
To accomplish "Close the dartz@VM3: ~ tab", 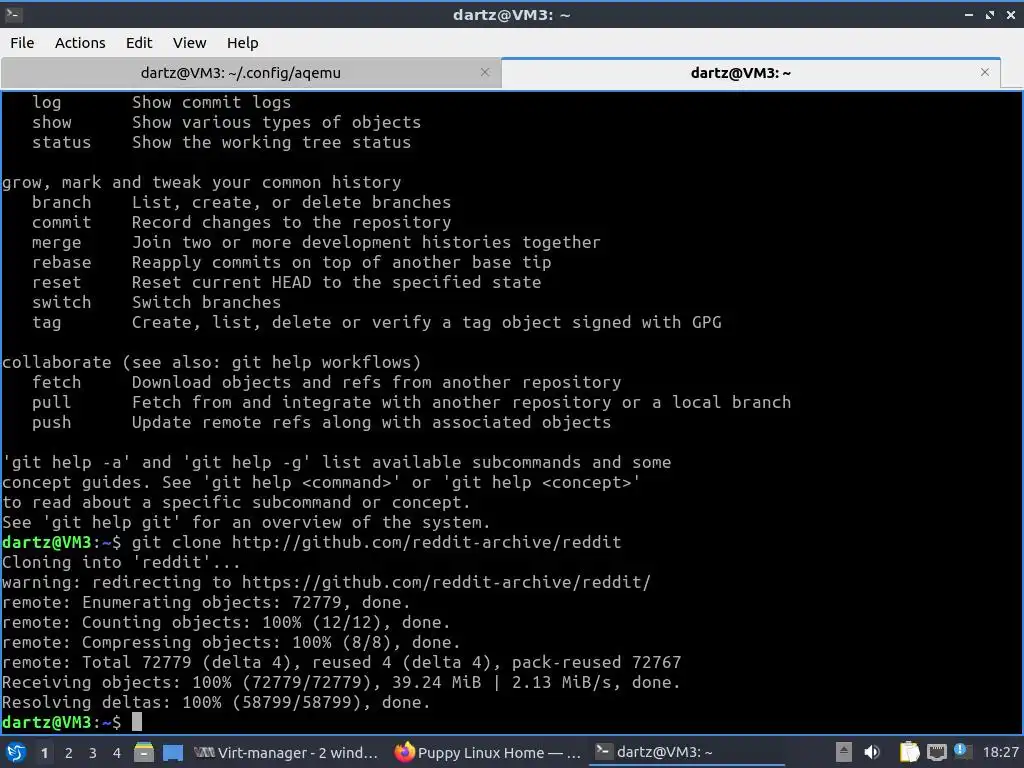I will pos(985,72).
